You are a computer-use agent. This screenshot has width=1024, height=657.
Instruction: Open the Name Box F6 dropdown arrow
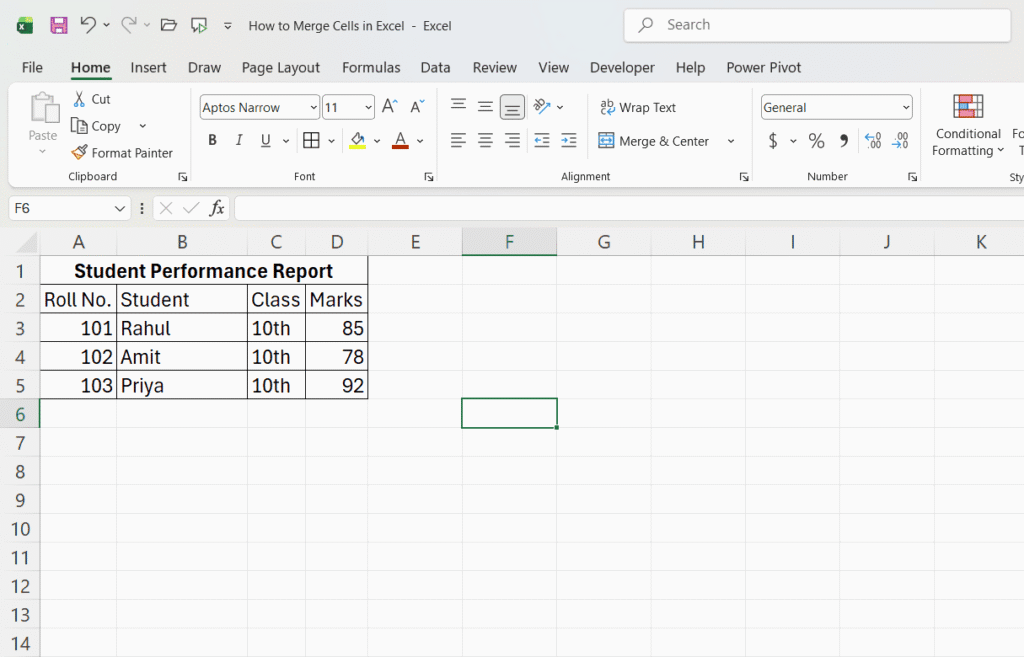[x=120, y=208]
